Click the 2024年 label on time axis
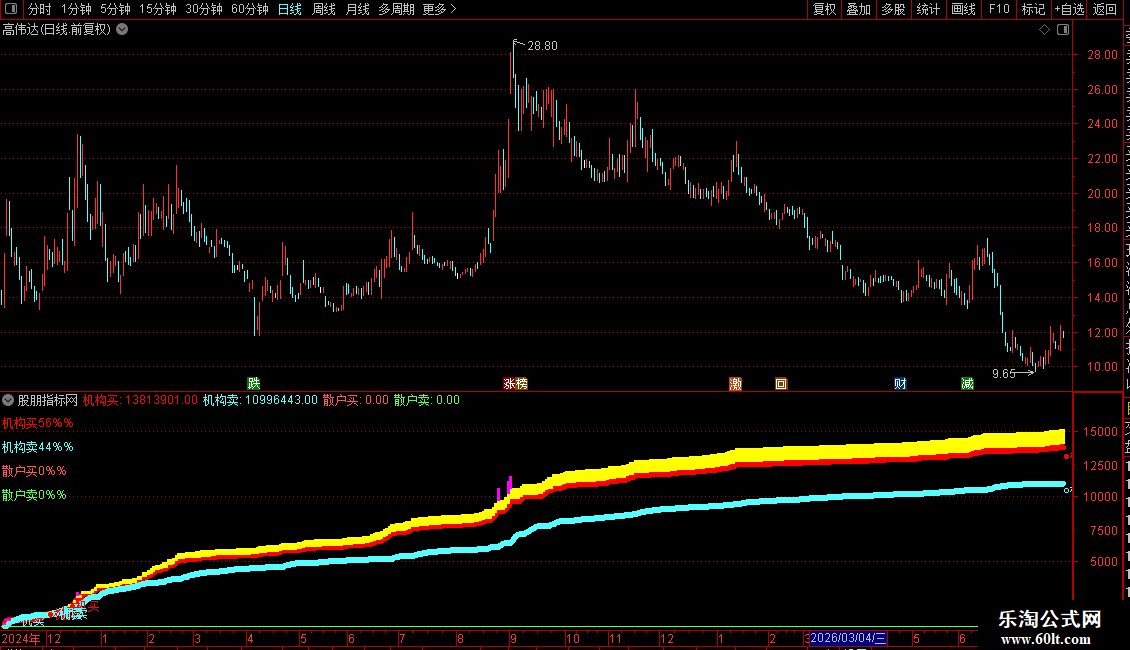1130x650 pixels. pyautogui.click(x=21, y=638)
